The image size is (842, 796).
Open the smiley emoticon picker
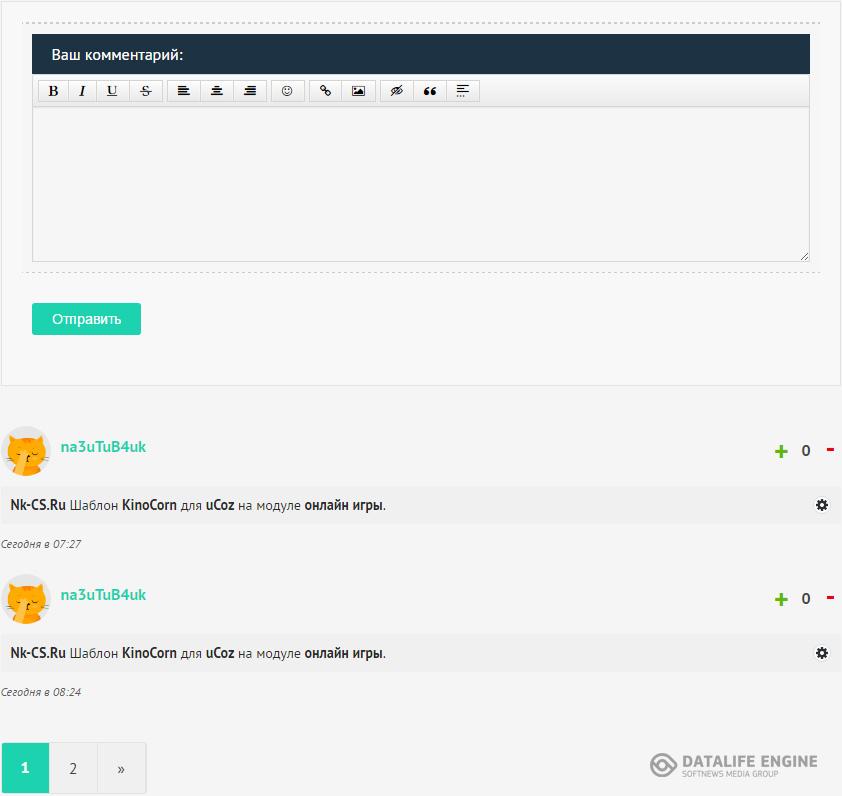287,91
